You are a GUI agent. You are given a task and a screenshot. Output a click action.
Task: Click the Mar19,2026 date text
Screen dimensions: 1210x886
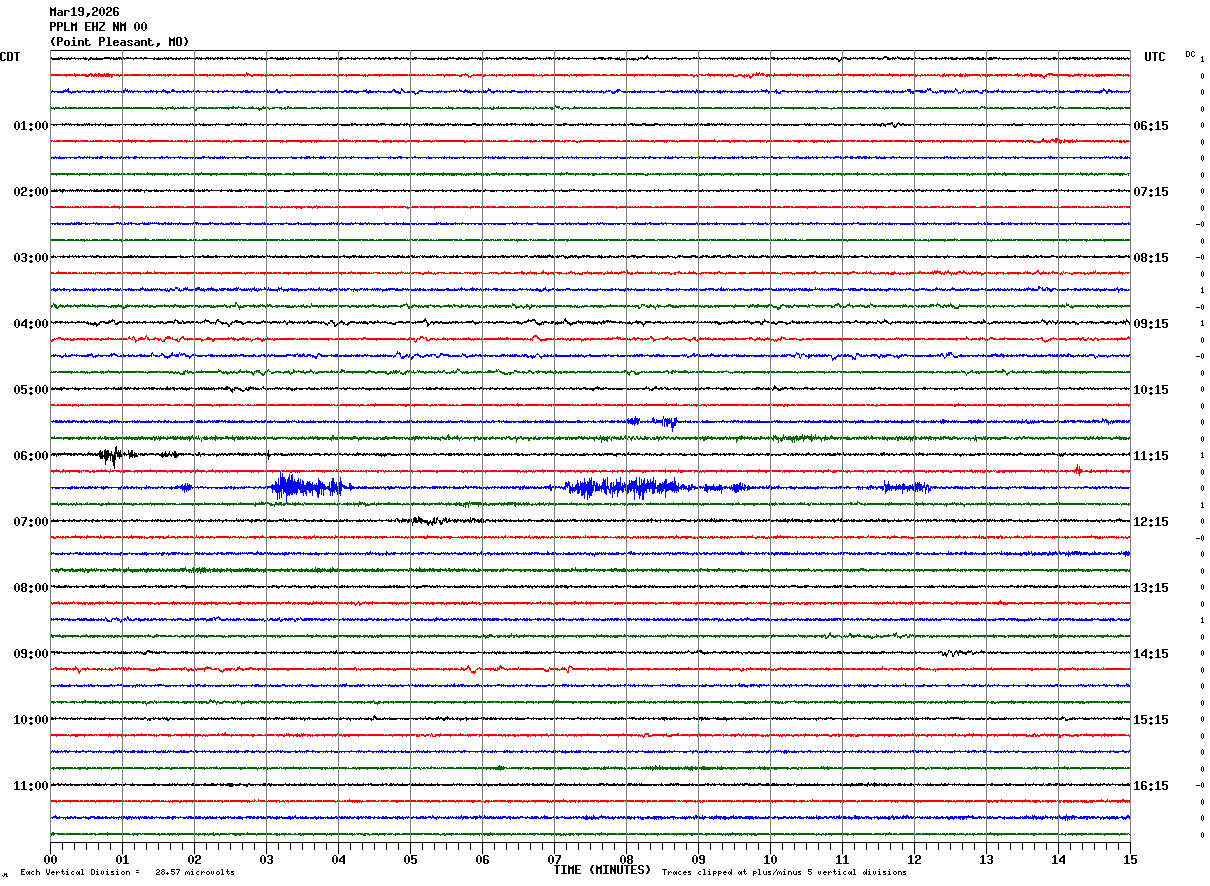(84, 12)
